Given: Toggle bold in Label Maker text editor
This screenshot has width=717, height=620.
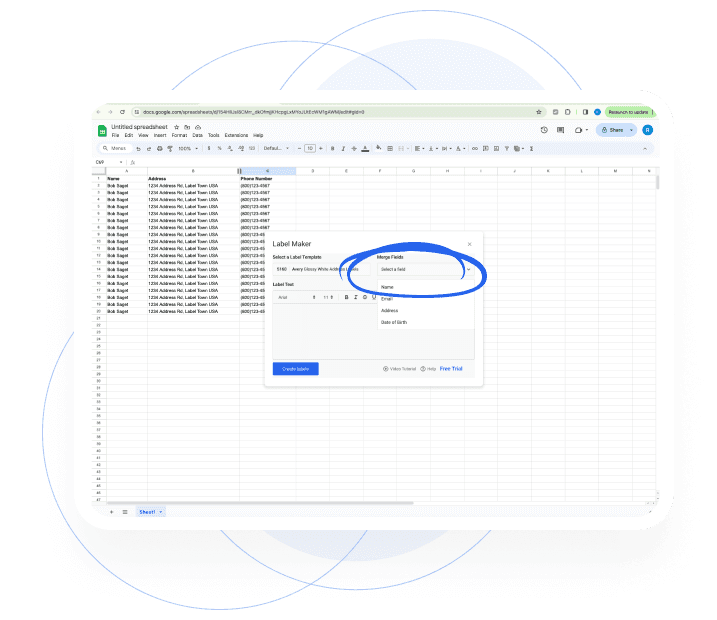Looking at the screenshot, I should (346, 298).
